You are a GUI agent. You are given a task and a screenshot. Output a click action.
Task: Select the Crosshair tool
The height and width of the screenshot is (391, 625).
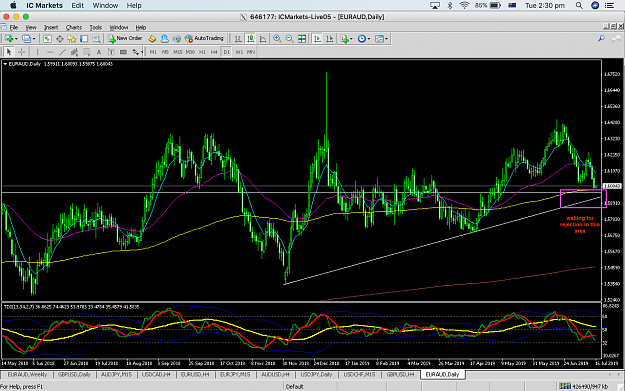click(x=22, y=52)
